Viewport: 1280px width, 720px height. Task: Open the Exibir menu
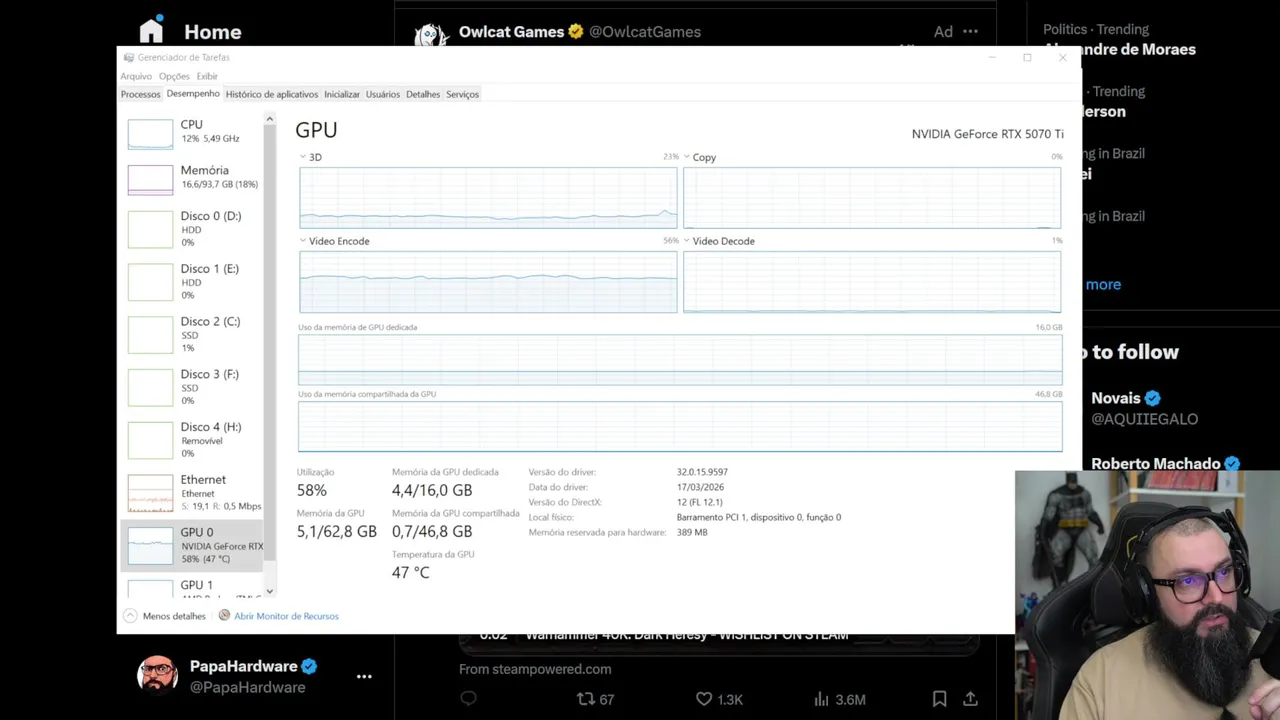coord(207,76)
